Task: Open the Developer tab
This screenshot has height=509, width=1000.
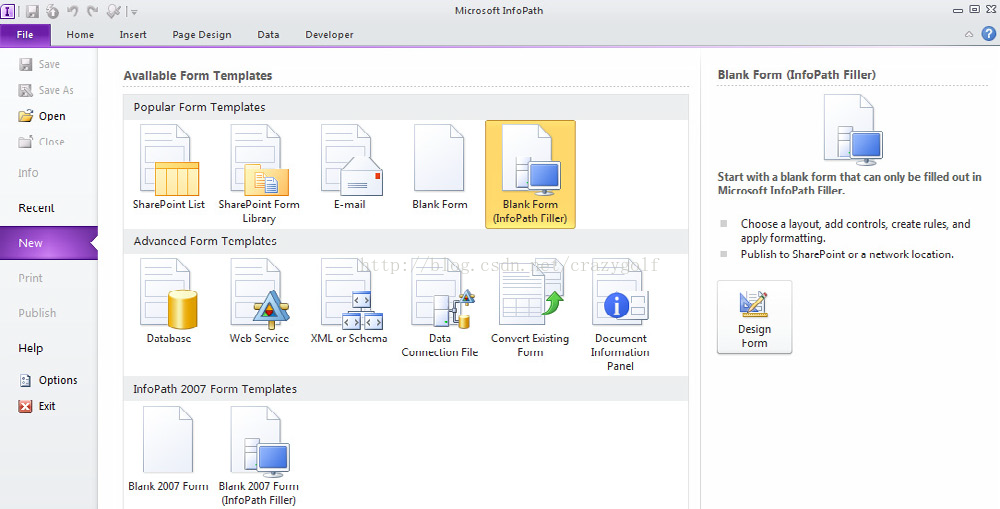Action: pos(329,34)
